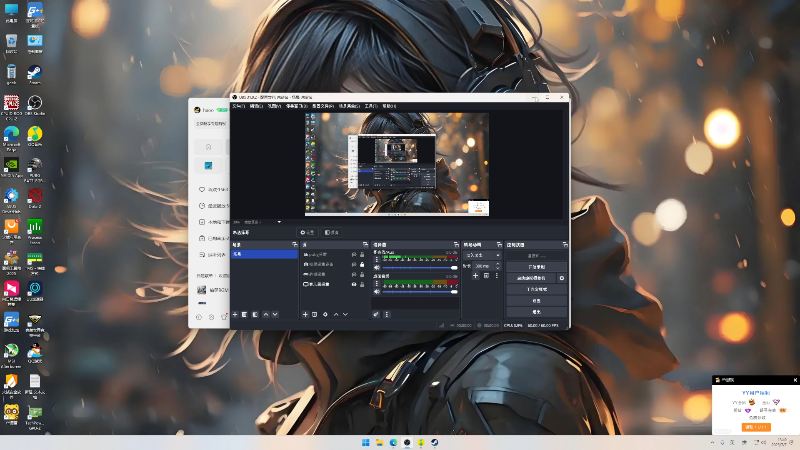Open the Edit menu in OBS
The height and width of the screenshot is (450, 800).
point(256,106)
